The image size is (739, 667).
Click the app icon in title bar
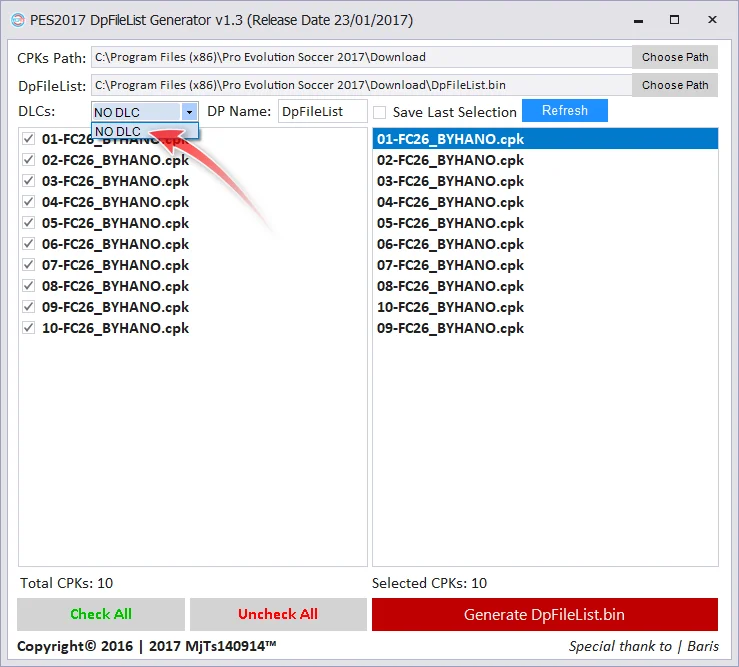click(17, 20)
